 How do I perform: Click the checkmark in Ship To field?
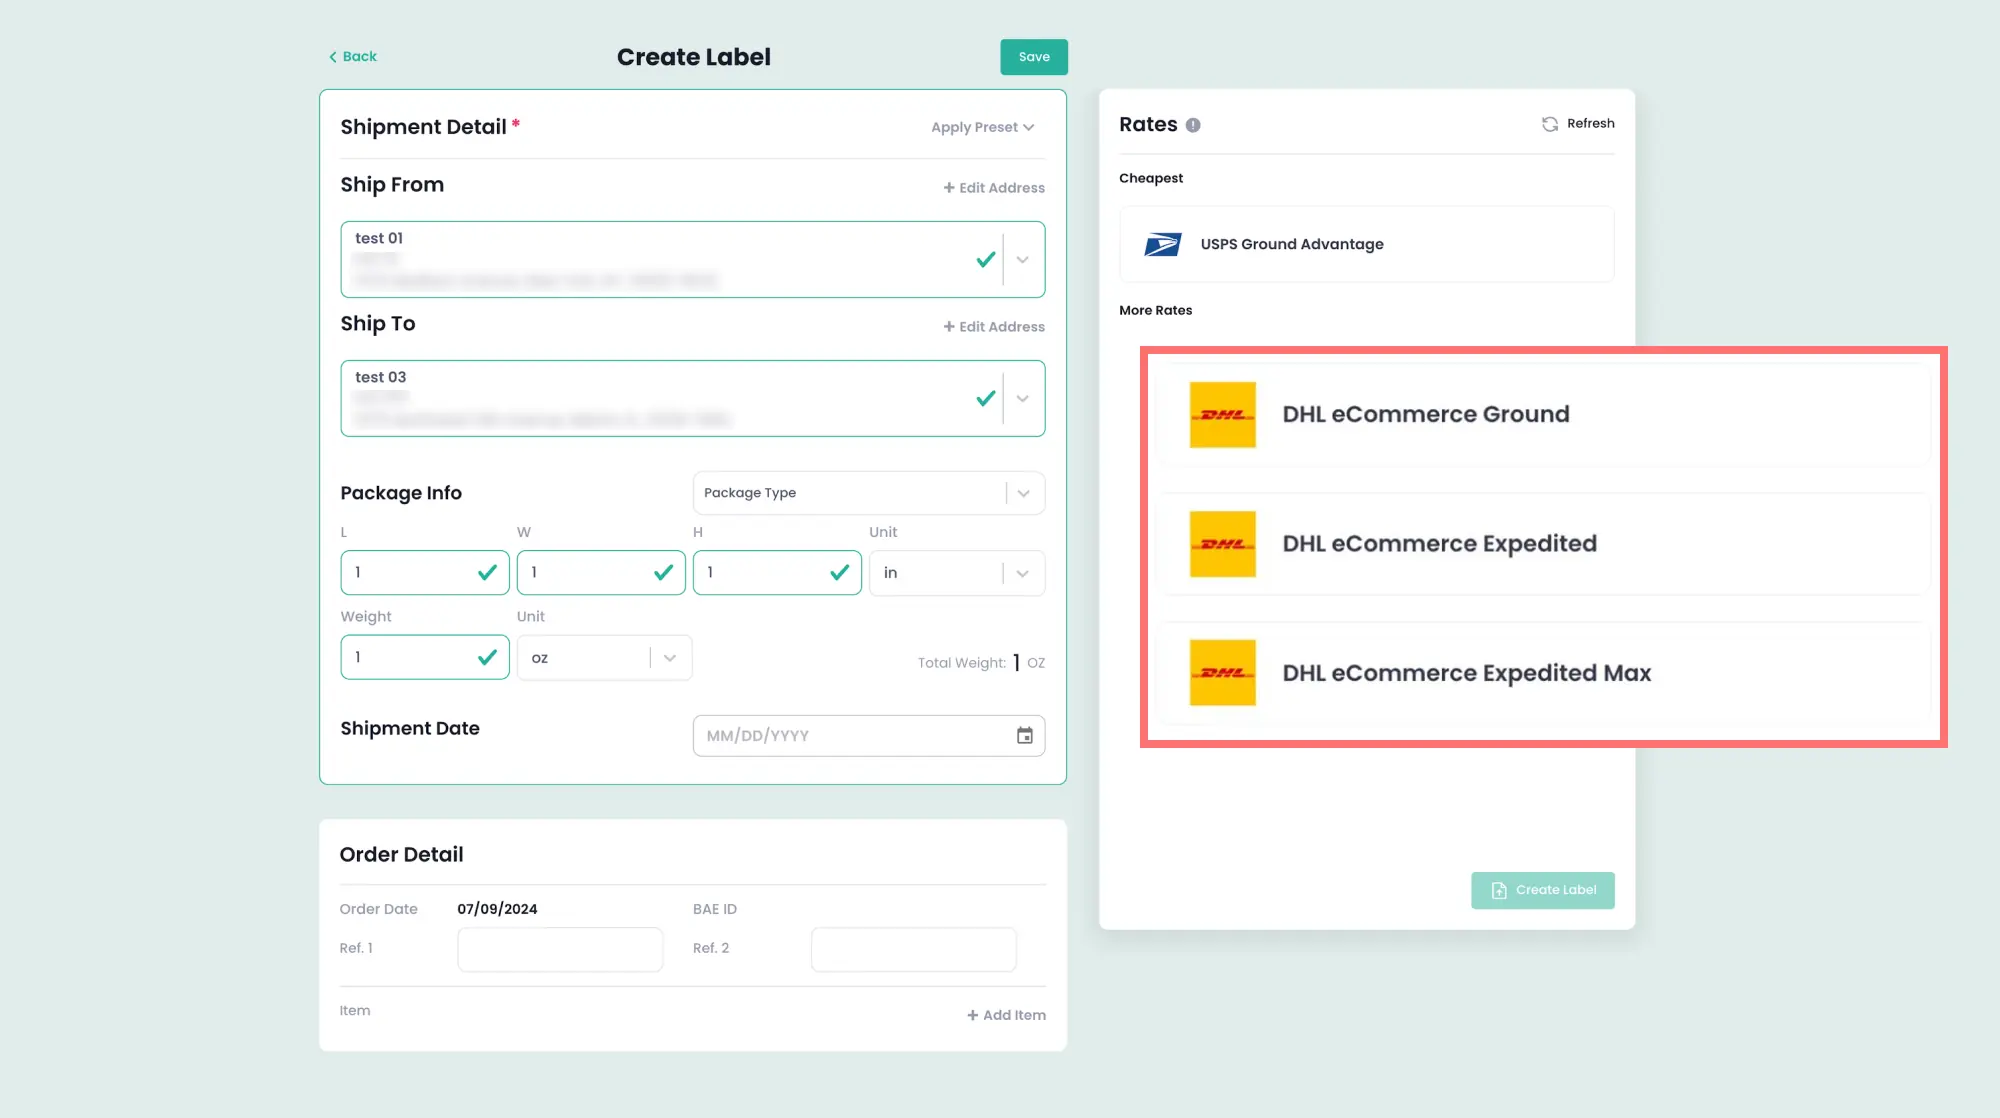point(986,398)
